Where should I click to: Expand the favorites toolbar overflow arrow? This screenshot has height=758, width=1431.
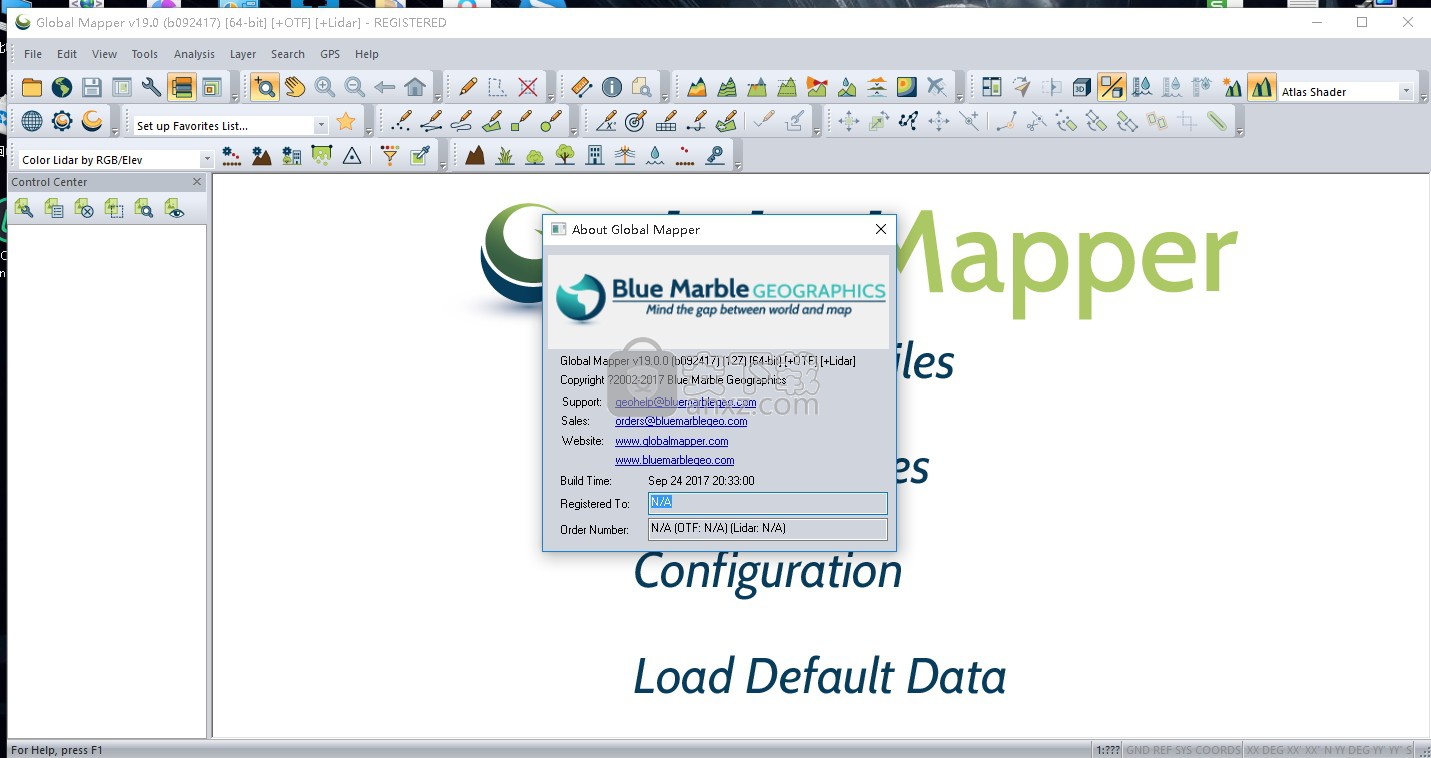[369, 131]
